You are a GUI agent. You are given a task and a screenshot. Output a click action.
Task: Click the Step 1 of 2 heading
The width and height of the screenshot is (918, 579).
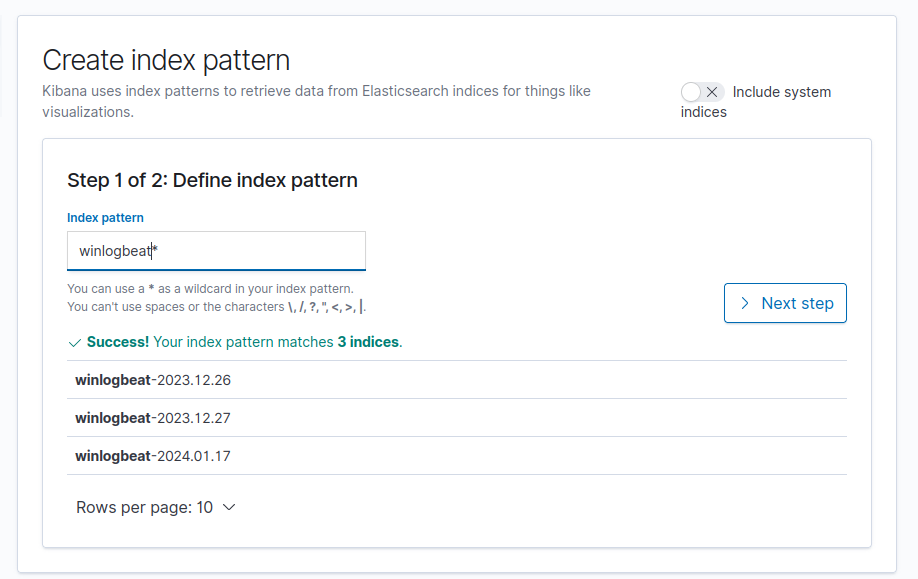point(213,180)
